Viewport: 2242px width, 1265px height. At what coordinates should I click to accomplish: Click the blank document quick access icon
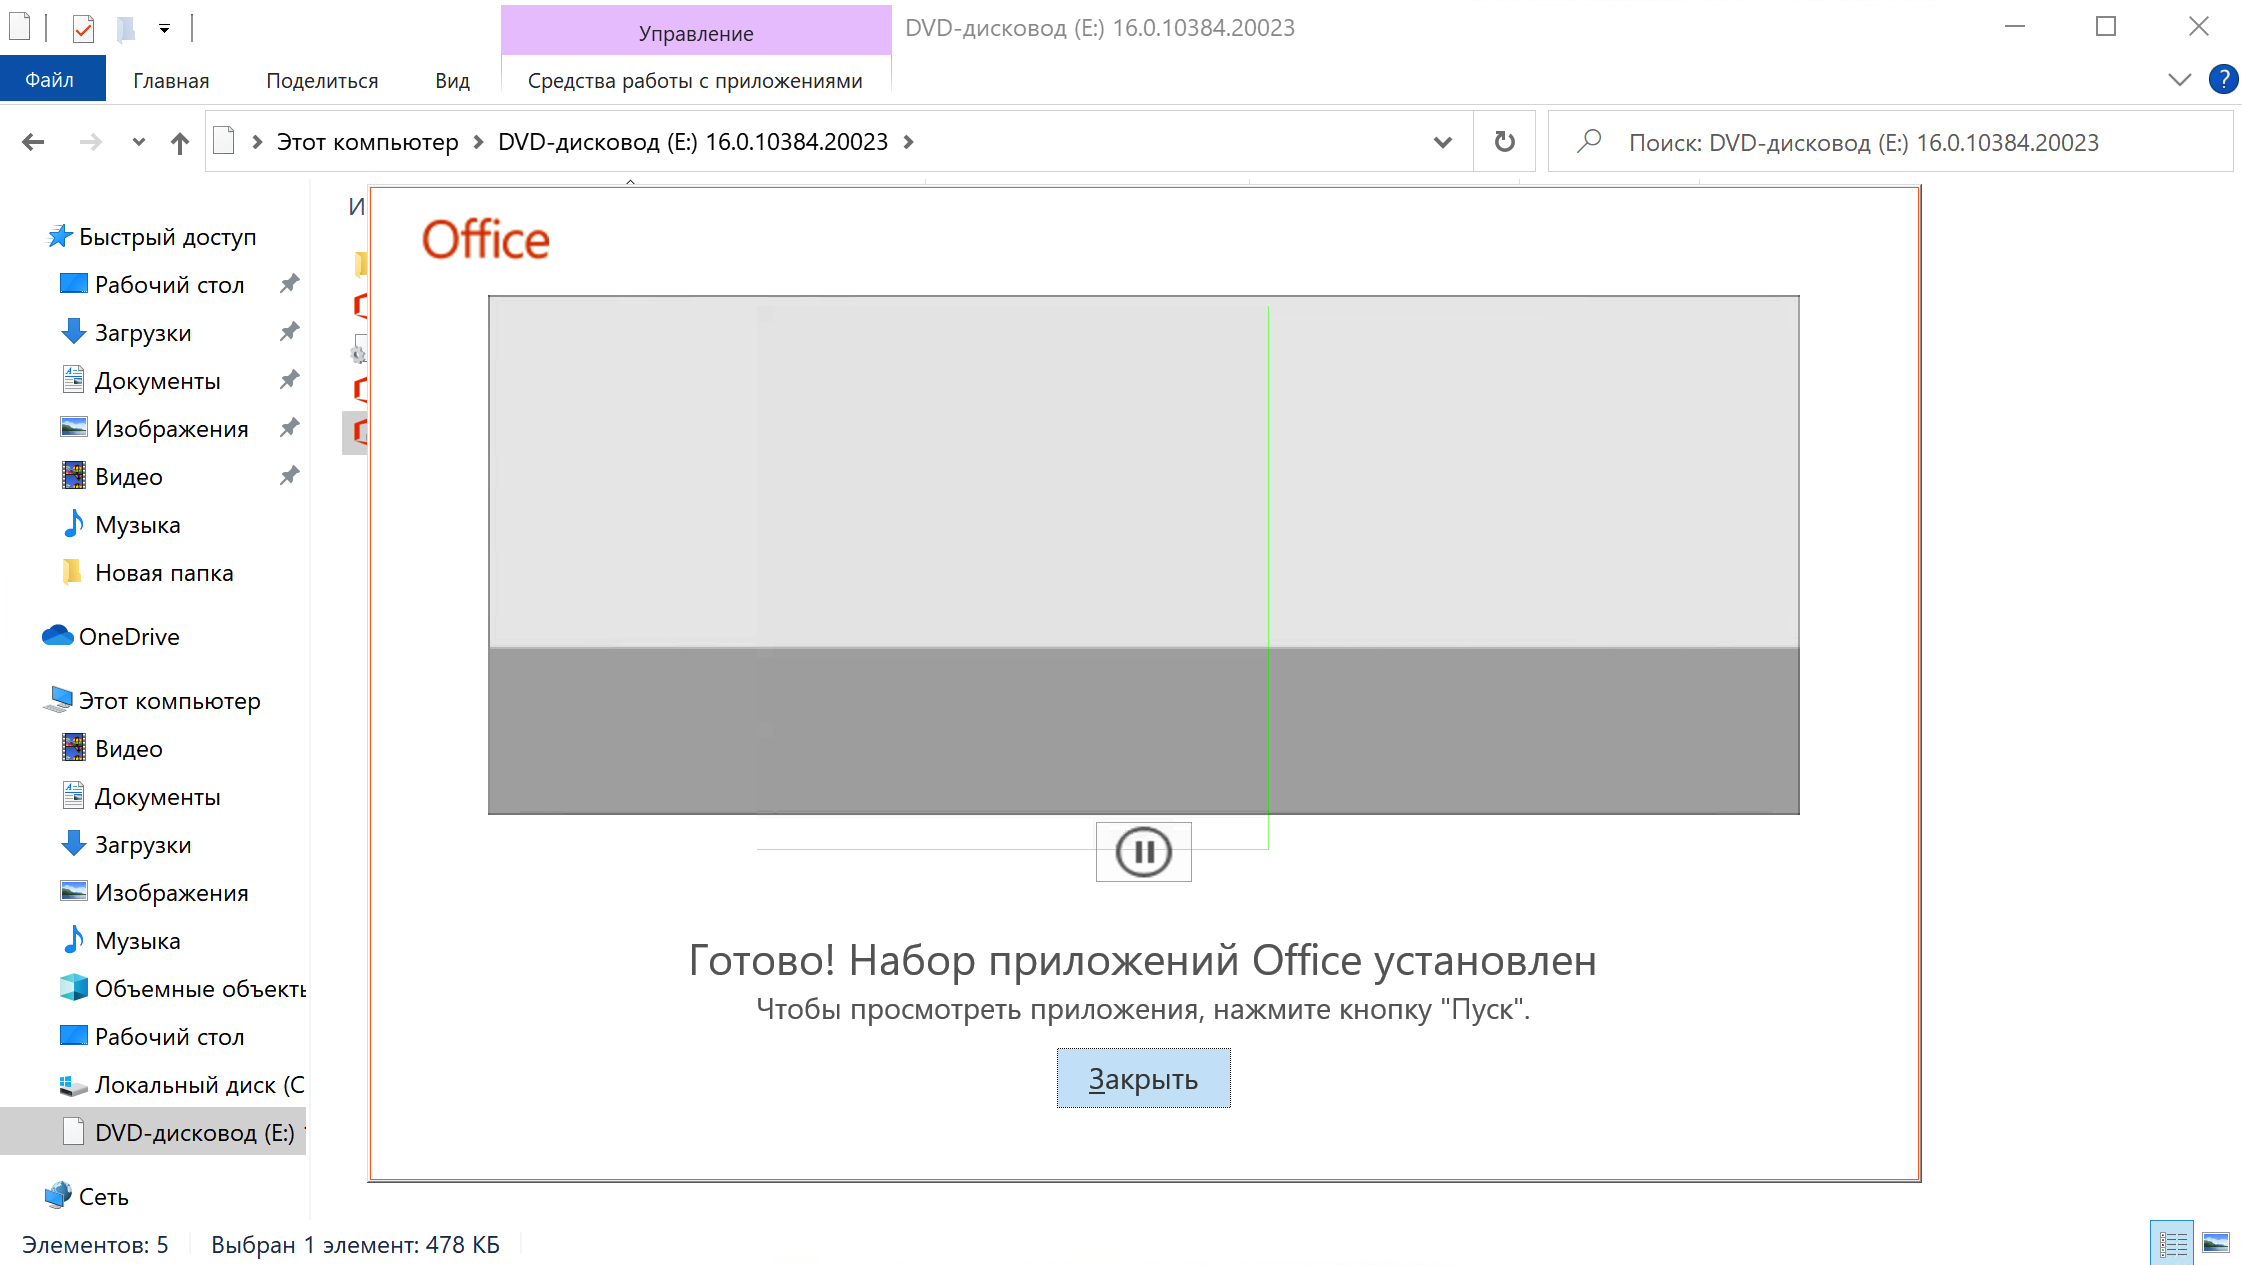point(20,28)
